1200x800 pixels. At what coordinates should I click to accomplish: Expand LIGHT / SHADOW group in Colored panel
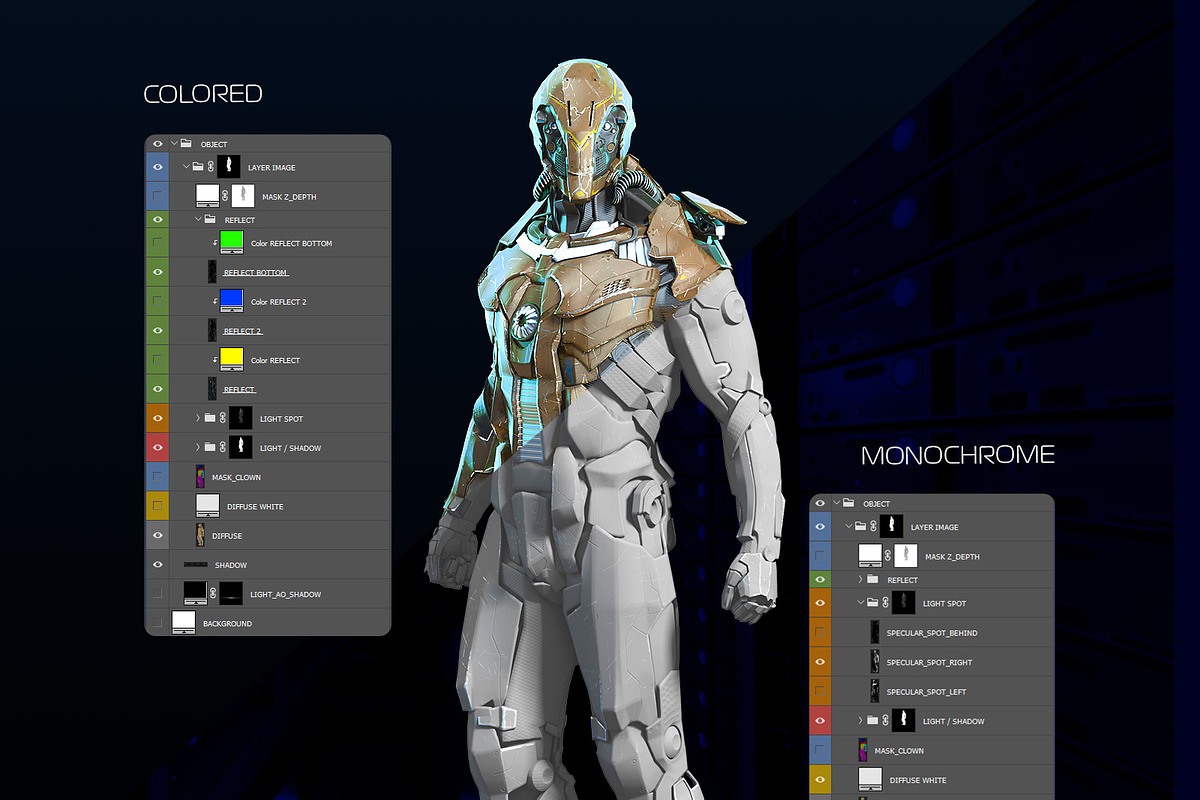tap(198, 447)
